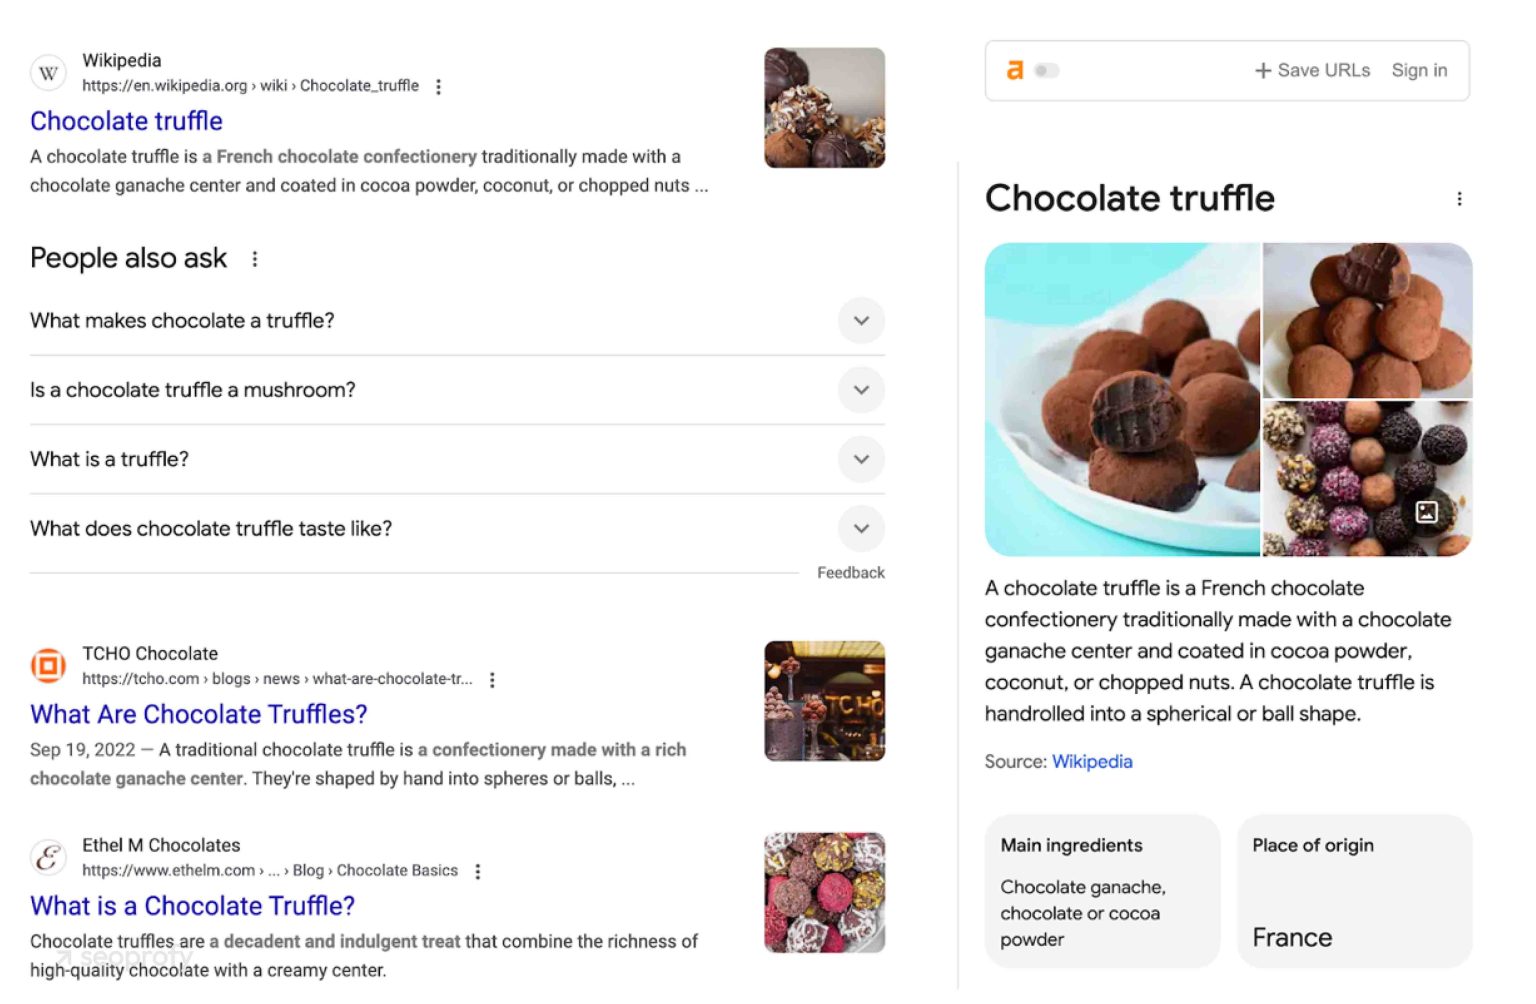Click the TCHO Chocolate site icon
Image resolution: width=1536 pixels, height=1004 pixels.
(x=47, y=666)
